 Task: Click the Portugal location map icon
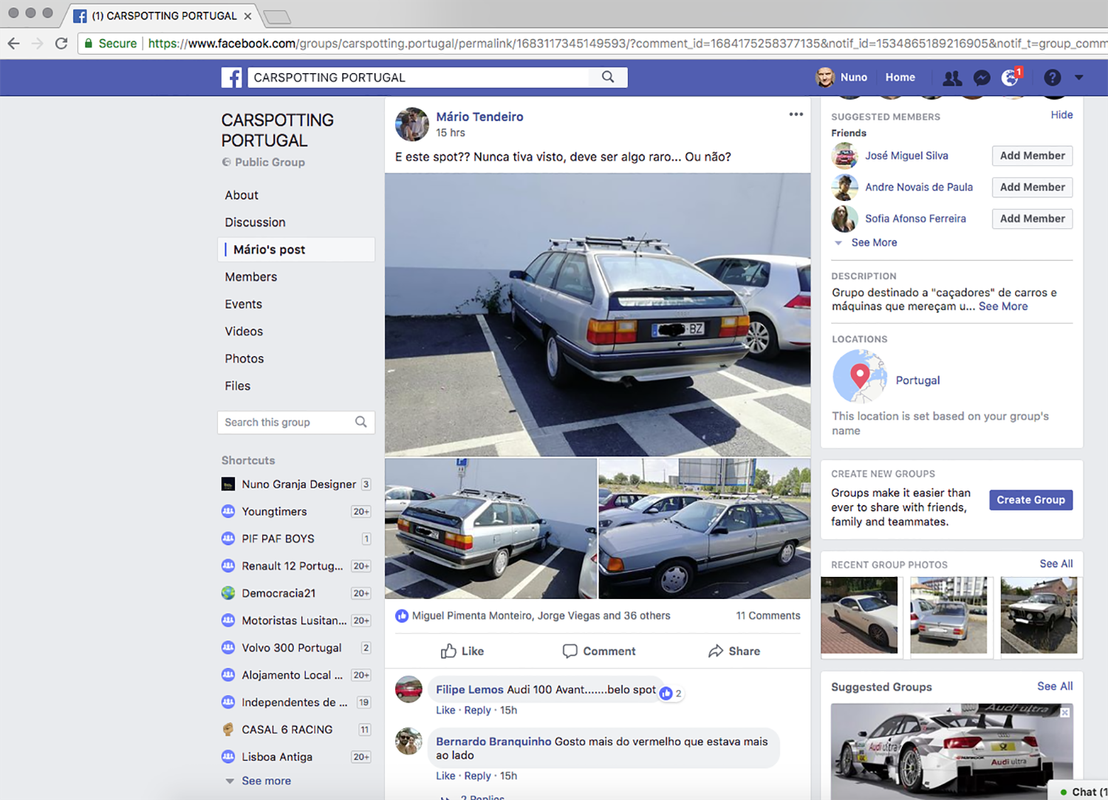click(859, 377)
